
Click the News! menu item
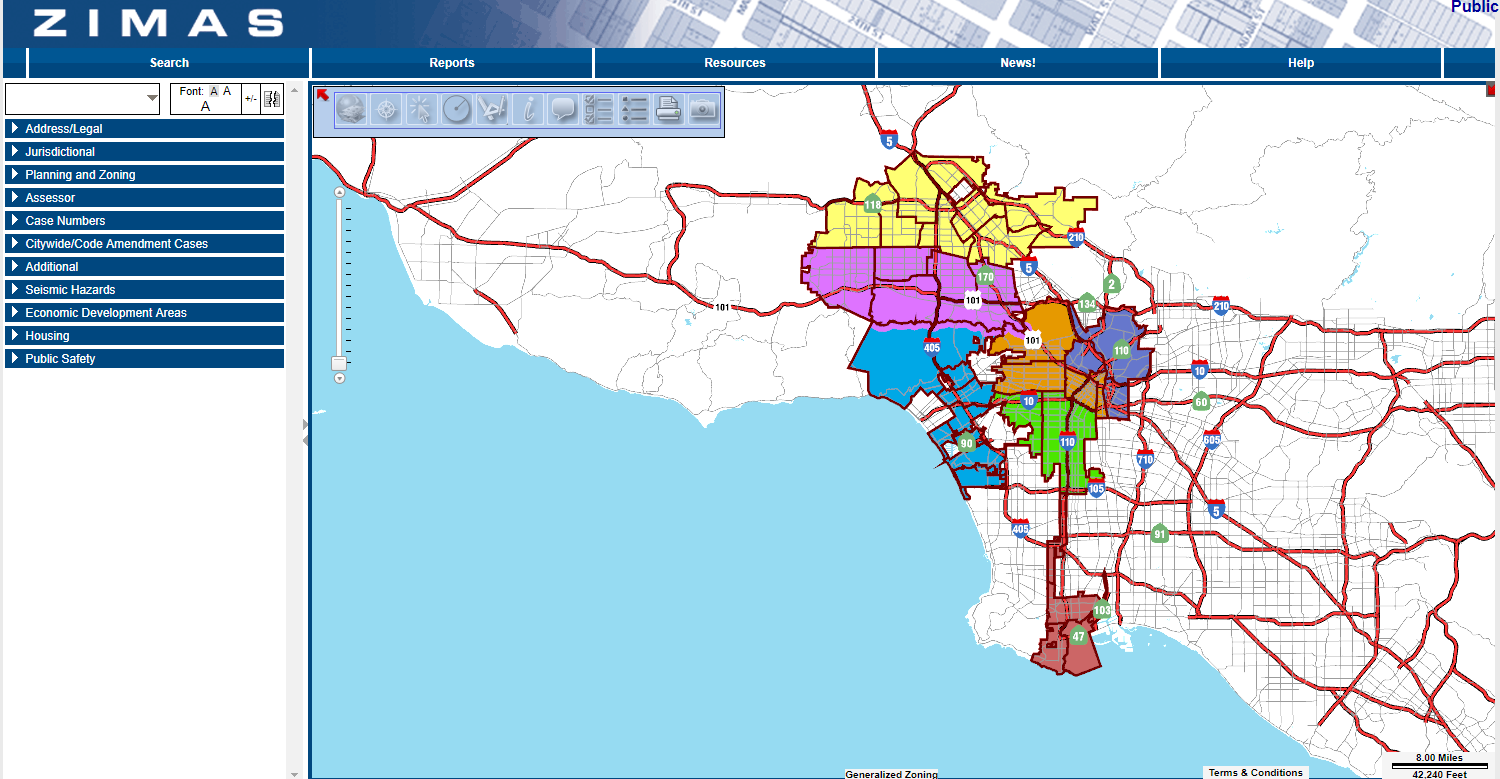tap(1017, 62)
